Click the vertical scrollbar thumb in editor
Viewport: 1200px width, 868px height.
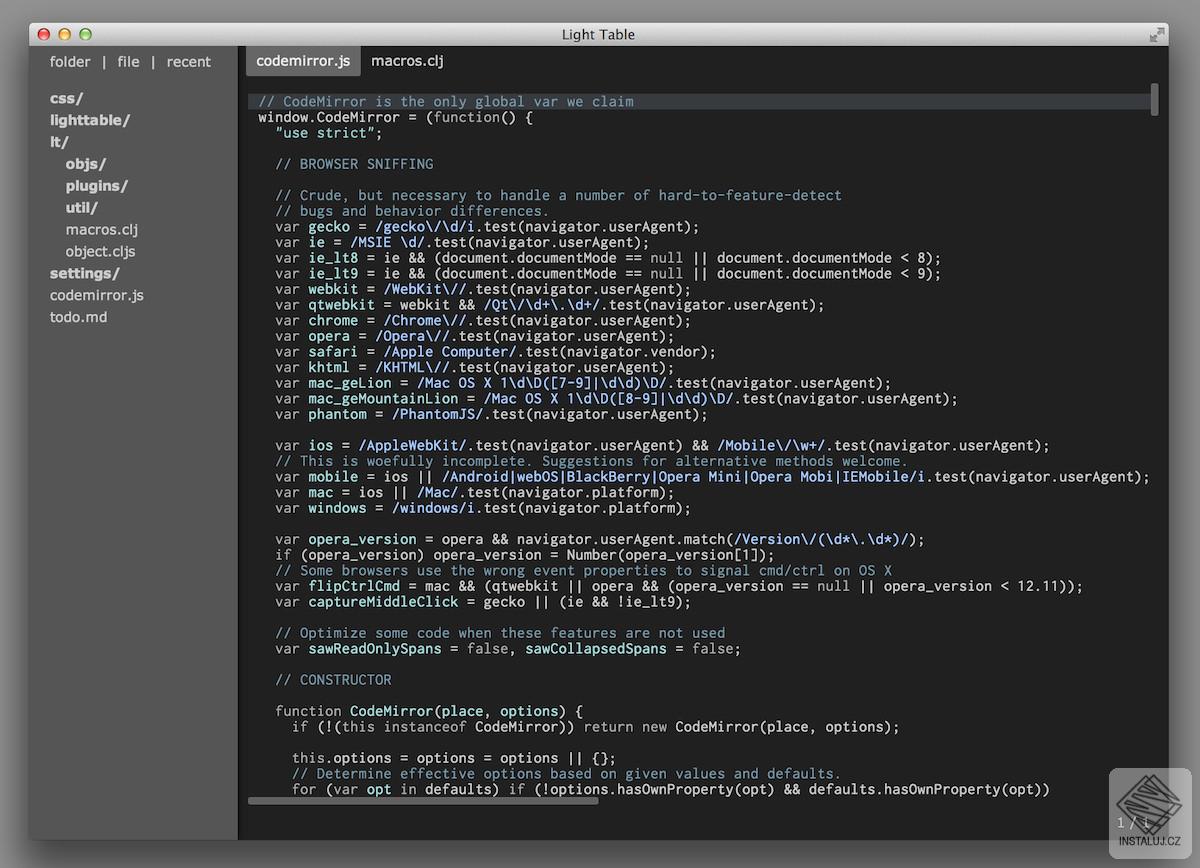[1155, 99]
